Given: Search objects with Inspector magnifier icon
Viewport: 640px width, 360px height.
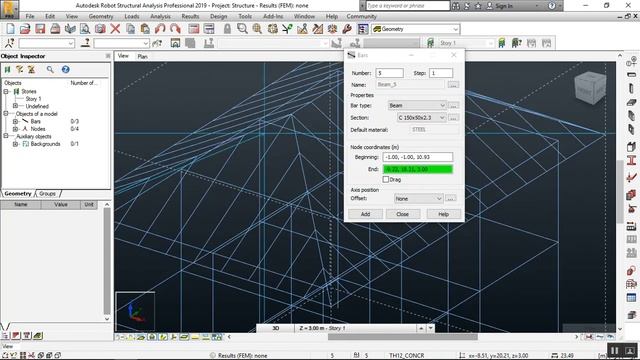Looking at the screenshot, I should point(50,69).
